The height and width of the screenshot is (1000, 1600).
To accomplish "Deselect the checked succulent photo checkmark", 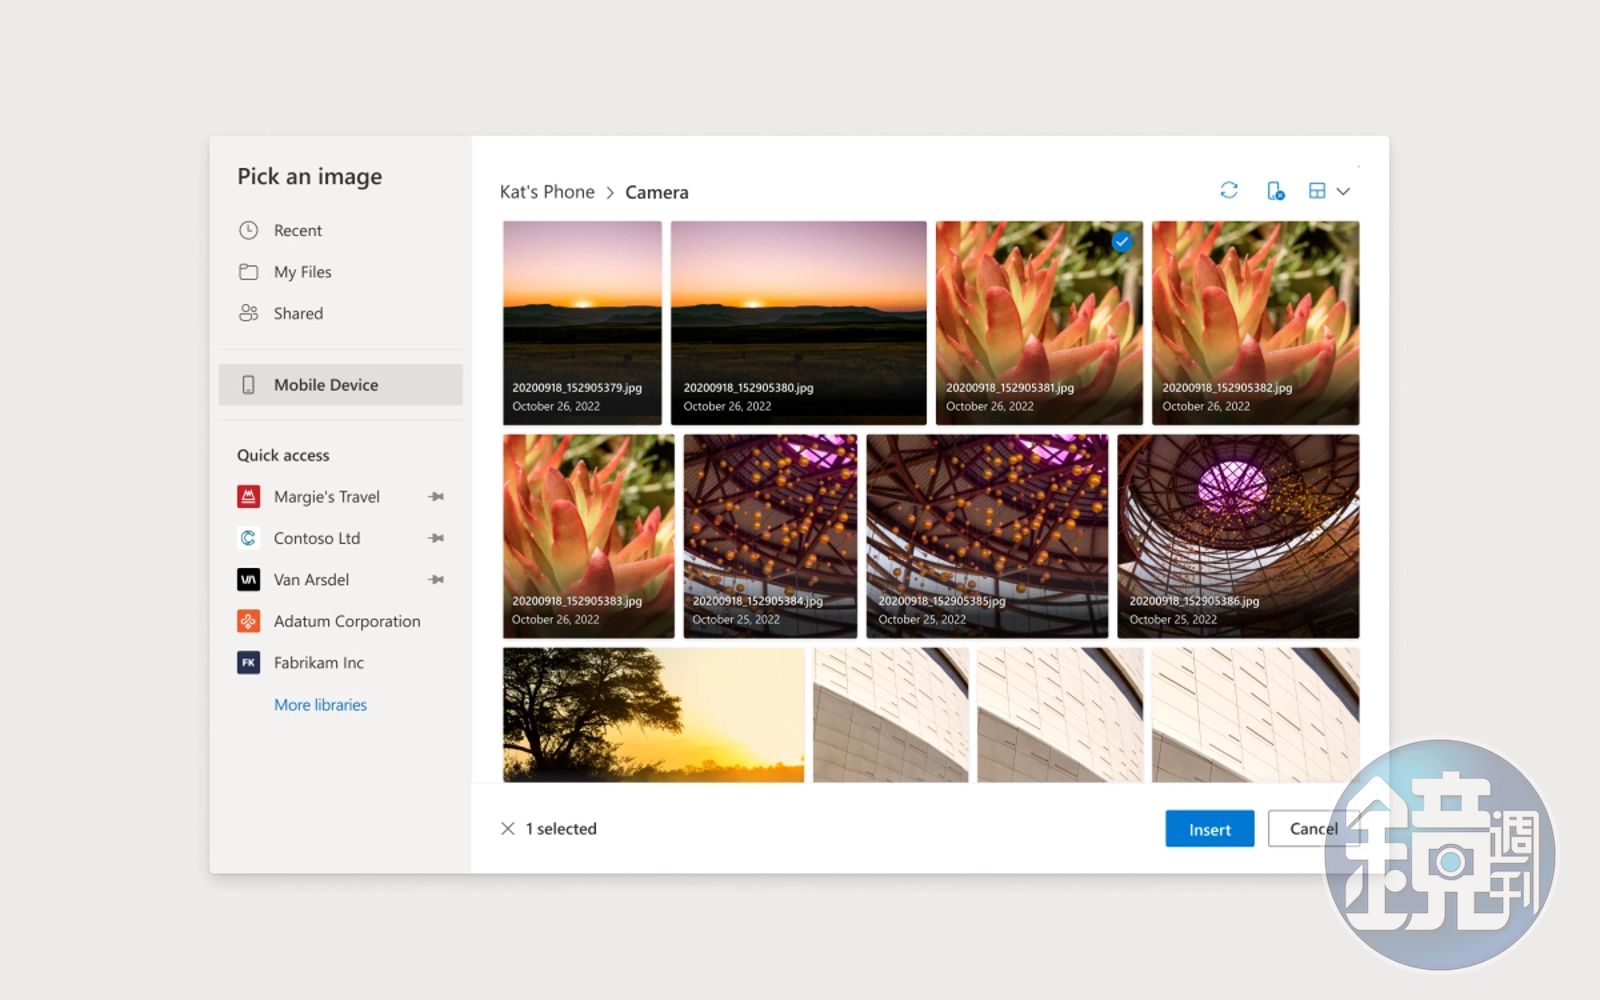I will [x=1122, y=241].
